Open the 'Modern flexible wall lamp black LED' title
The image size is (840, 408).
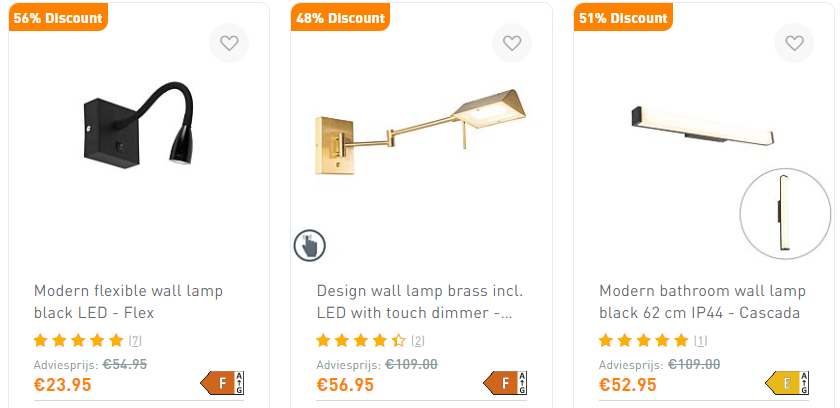pyautogui.click(x=129, y=302)
